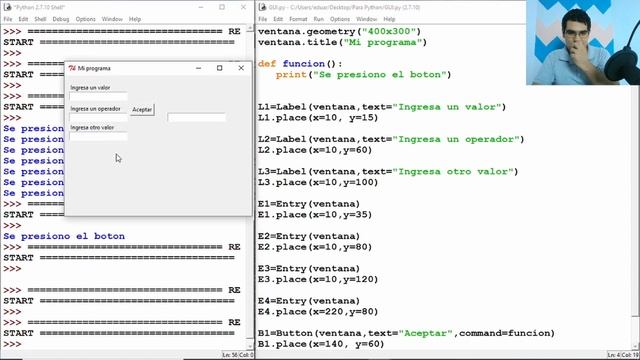Click 'Ingresa otro valor' label in Mi programa
Image resolution: width=640 pixels, height=360 pixels.
coord(92,128)
